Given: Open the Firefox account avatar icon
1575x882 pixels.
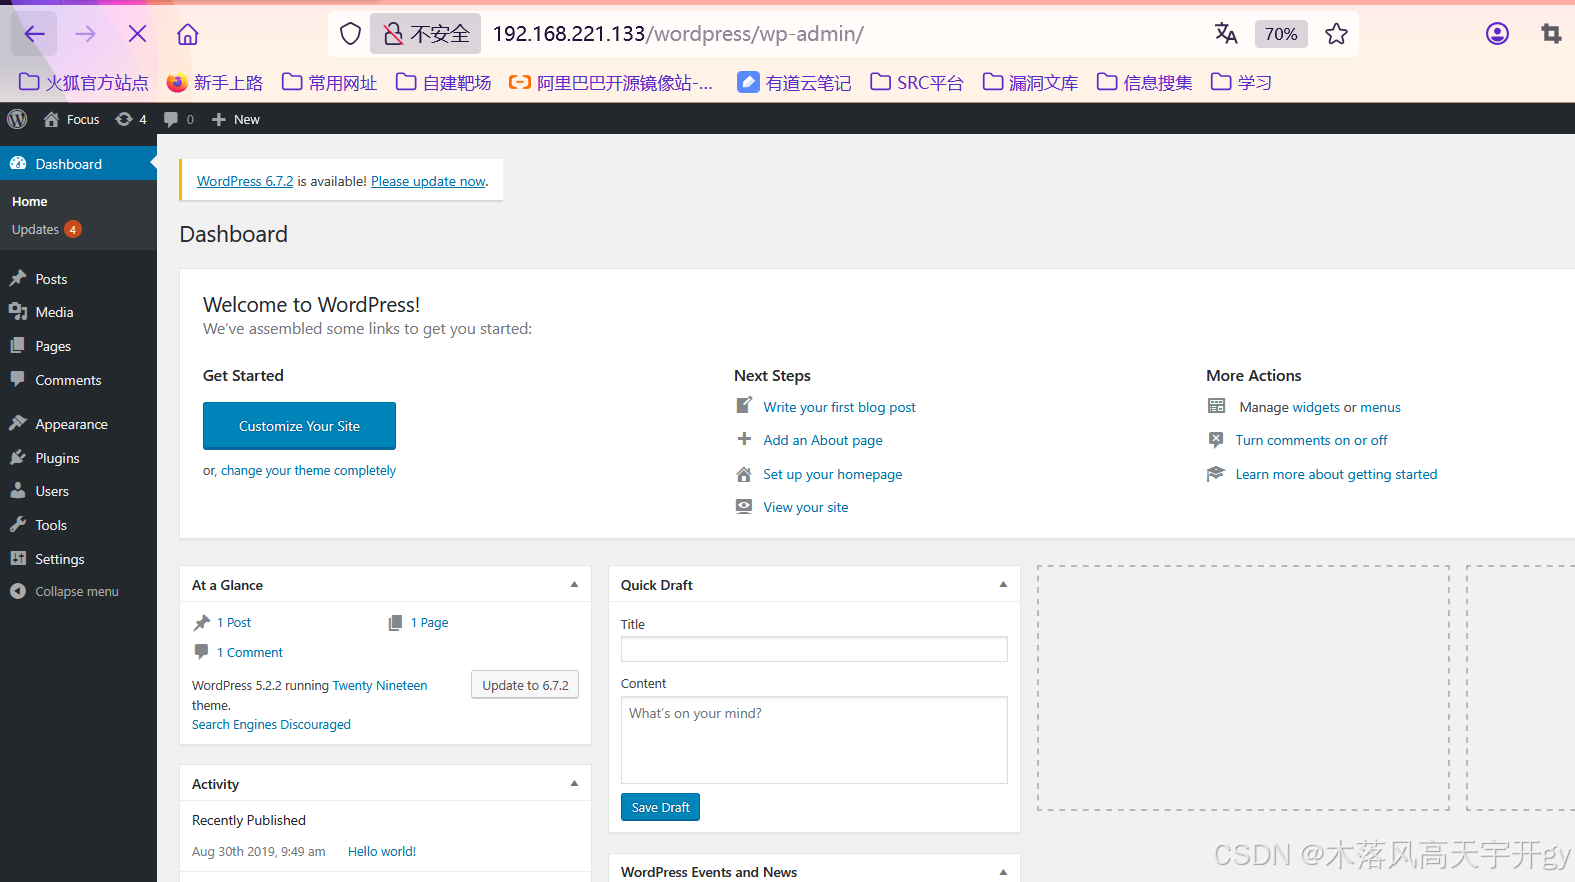Looking at the screenshot, I should pos(1497,34).
